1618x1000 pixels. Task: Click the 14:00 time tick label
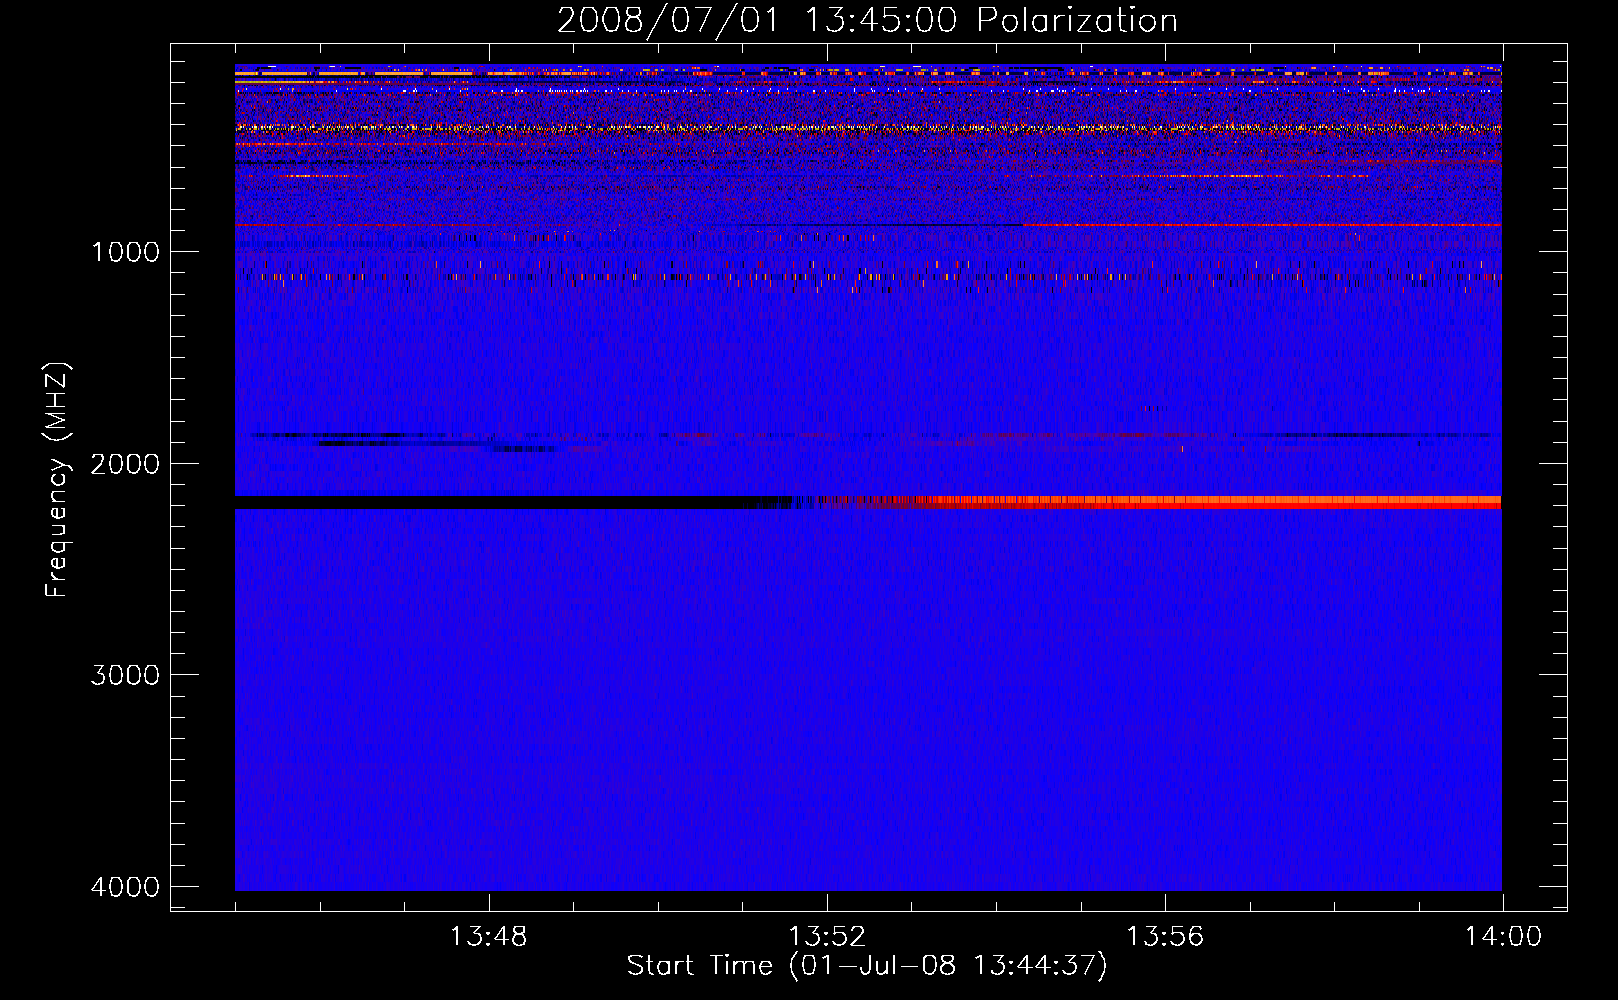tap(1502, 937)
